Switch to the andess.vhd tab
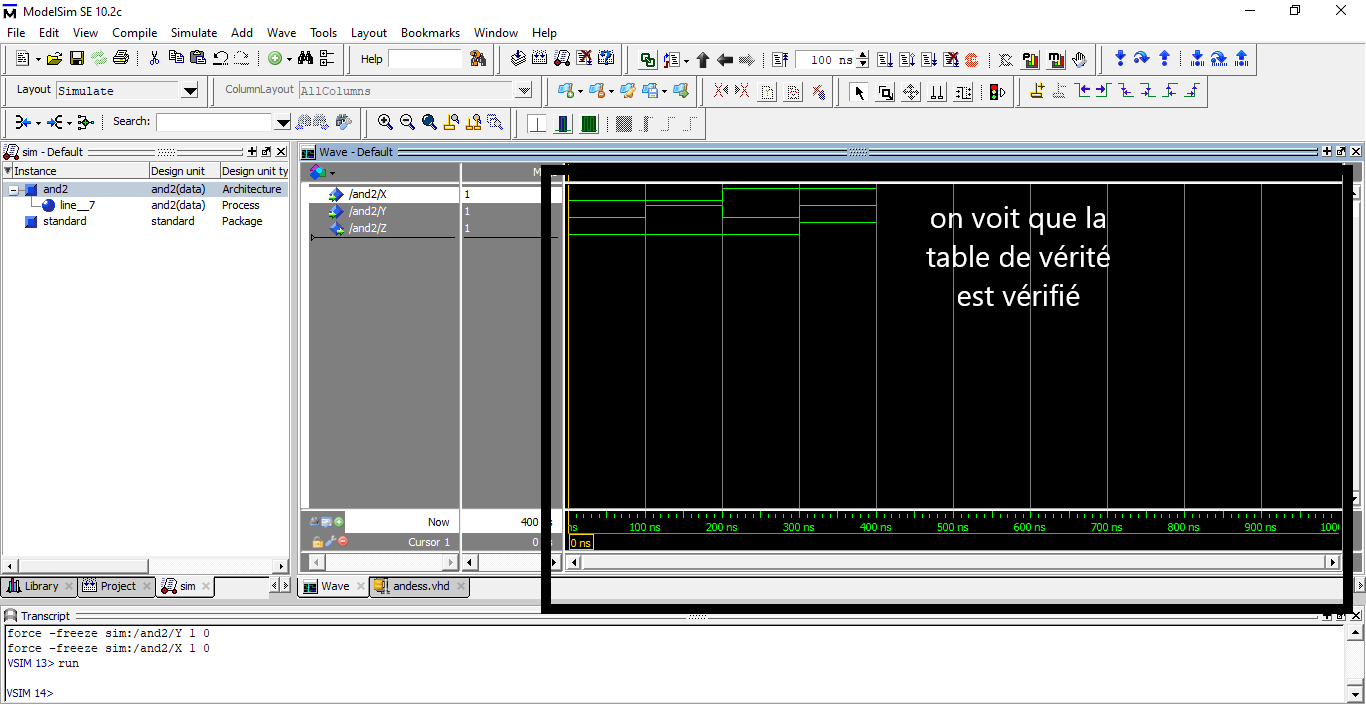Screen dimensions: 1366x705 coord(420,587)
